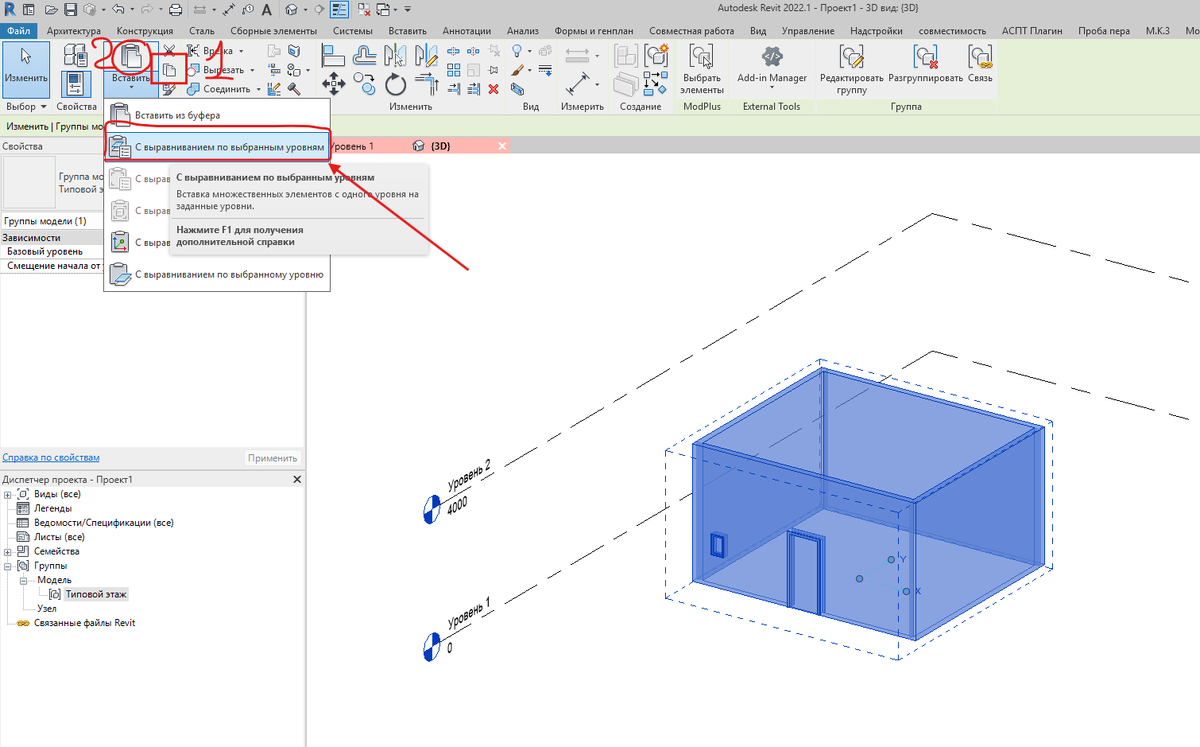This screenshot has height=747, width=1200.
Task: Open the Врезка dropdown arrow
Action: (240, 51)
